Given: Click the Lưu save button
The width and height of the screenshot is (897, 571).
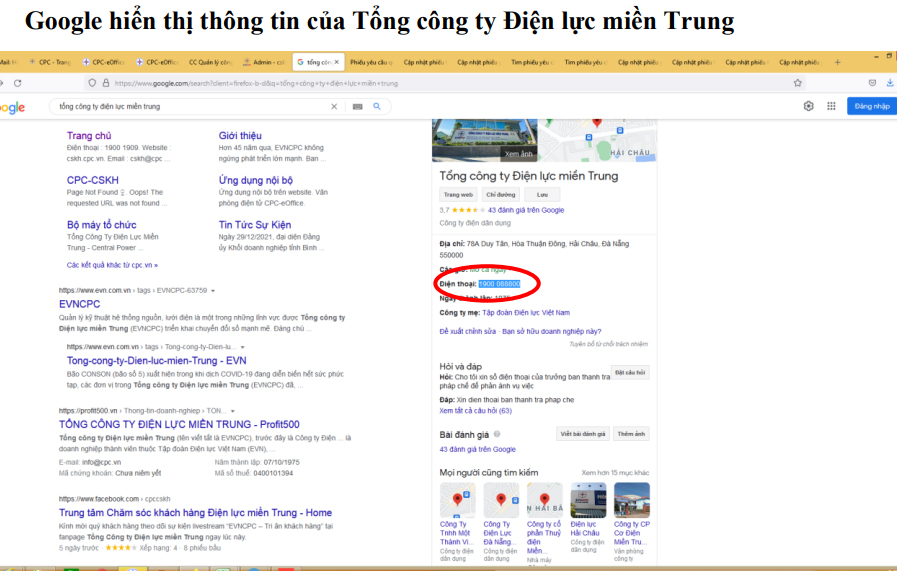Looking at the screenshot, I should (x=542, y=195).
